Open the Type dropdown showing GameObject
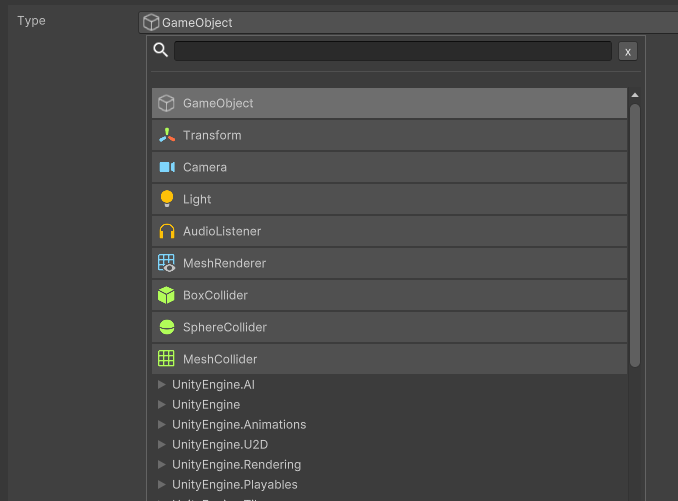The width and height of the screenshot is (678, 501). (x=408, y=22)
